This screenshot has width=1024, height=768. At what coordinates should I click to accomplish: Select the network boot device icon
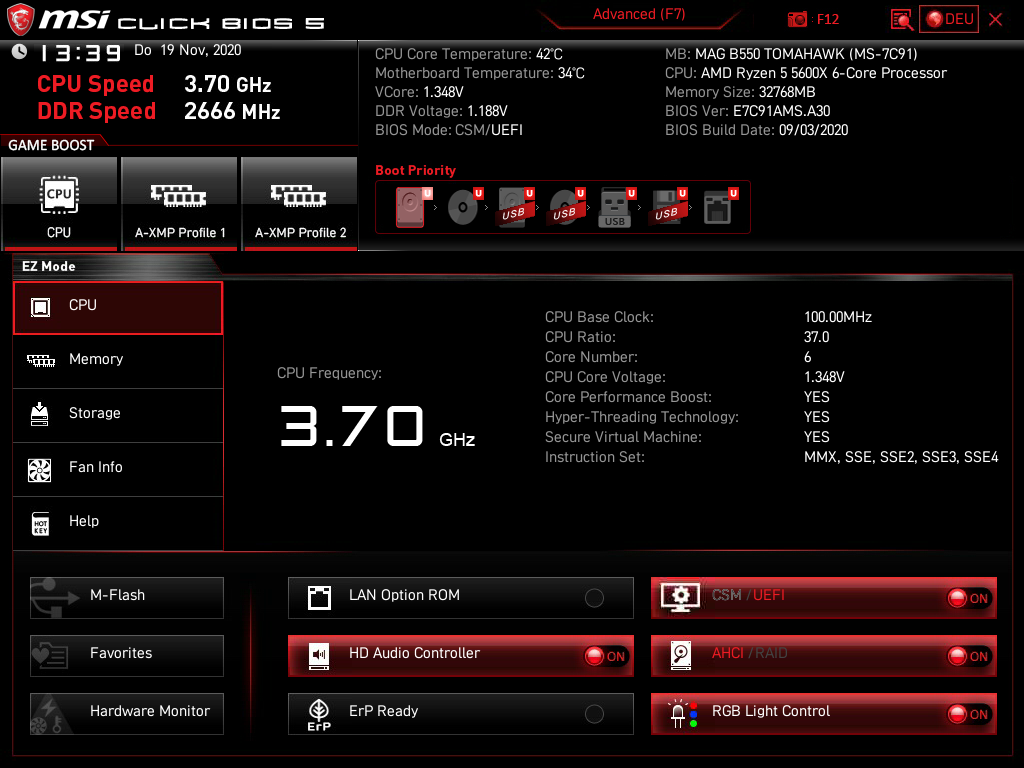pyautogui.click(x=720, y=206)
